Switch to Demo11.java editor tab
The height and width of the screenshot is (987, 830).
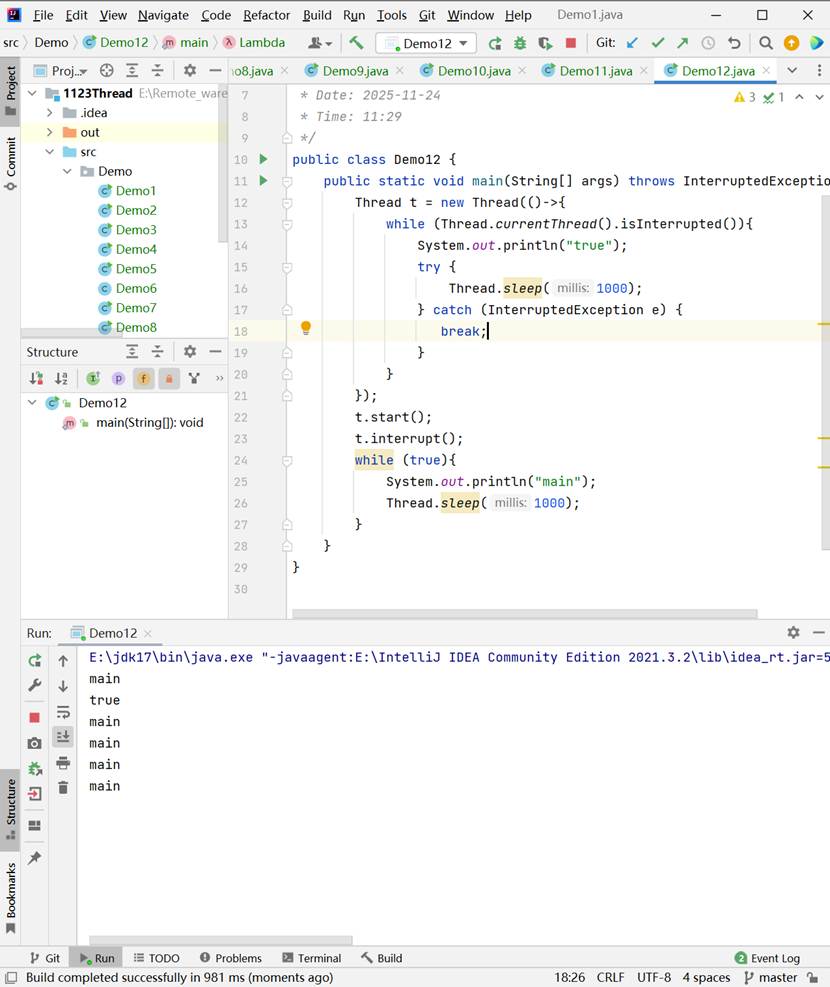(x=595, y=71)
